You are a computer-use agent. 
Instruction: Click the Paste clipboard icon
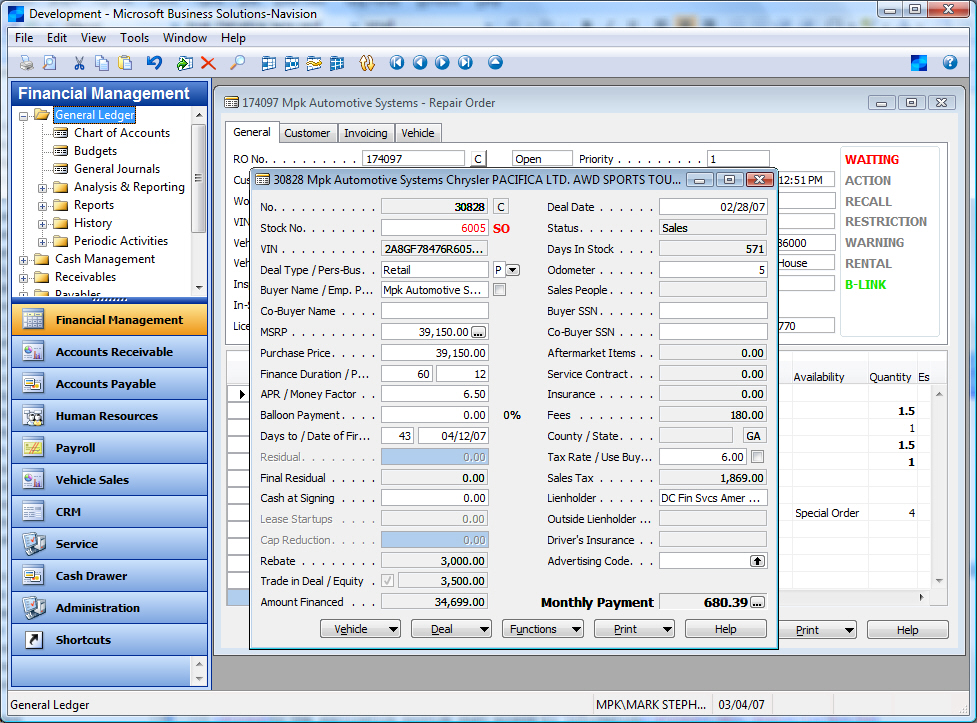coord(125,63)
